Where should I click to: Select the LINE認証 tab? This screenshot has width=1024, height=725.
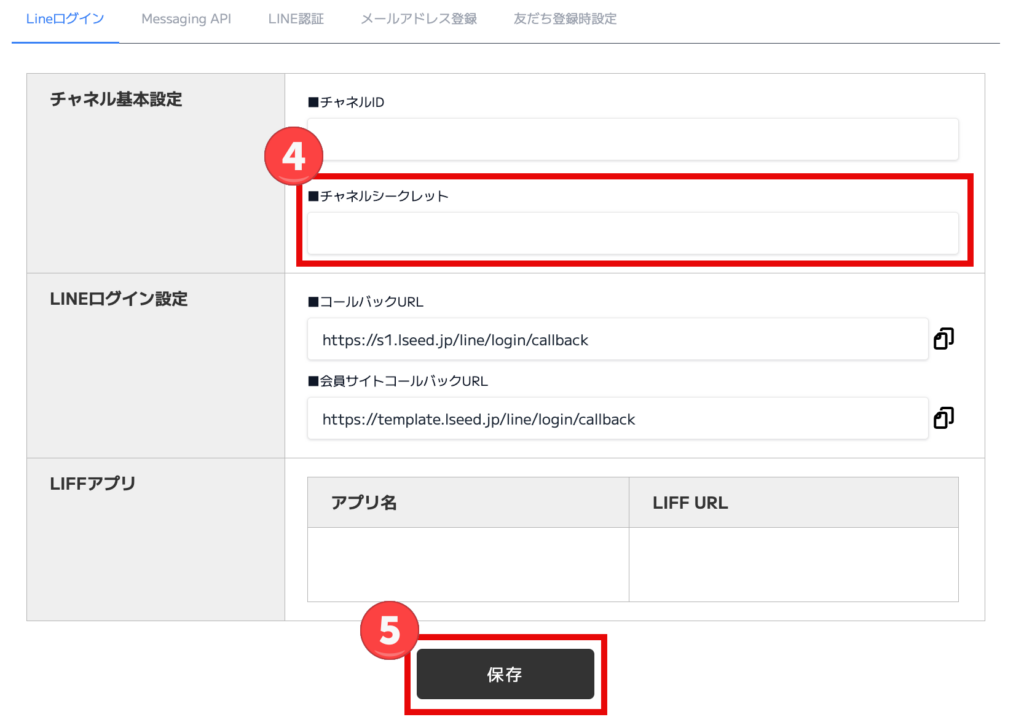(x=296, y=19)
